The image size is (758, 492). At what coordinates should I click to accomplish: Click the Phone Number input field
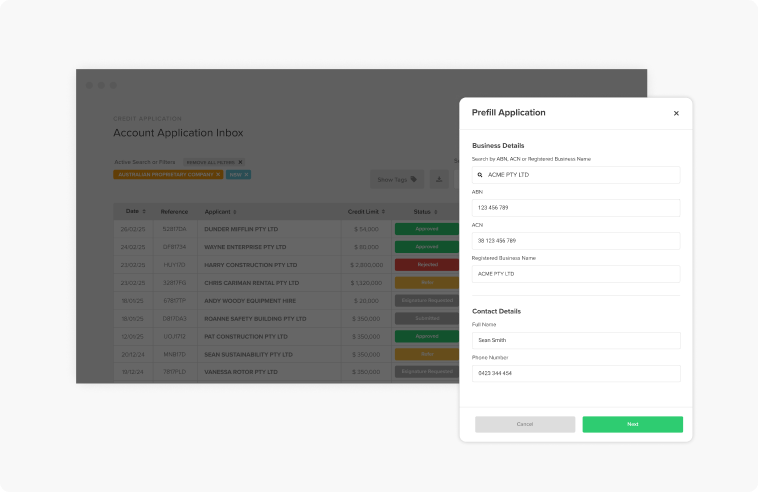point(576,373)
